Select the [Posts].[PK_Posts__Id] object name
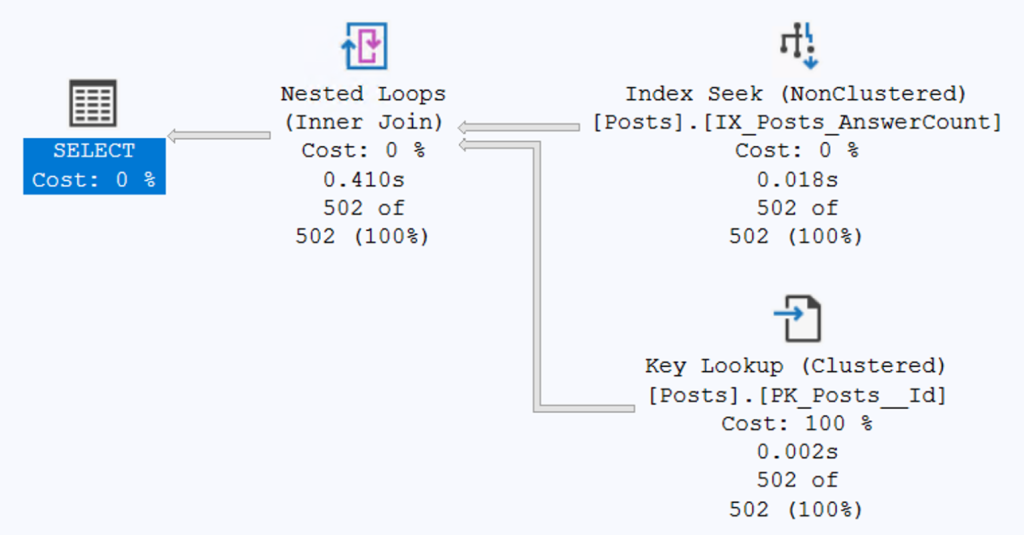 [x=796, y=395]
